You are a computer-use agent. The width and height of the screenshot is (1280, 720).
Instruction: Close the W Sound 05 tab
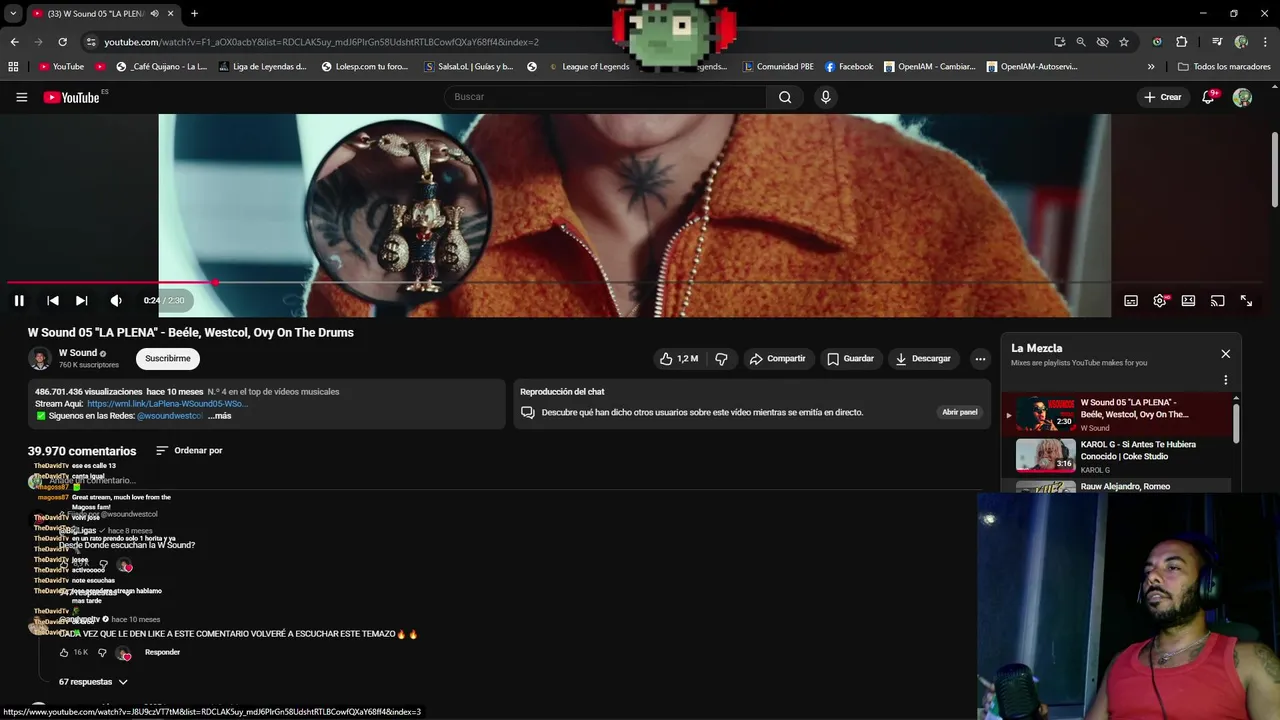pos(170,13)
